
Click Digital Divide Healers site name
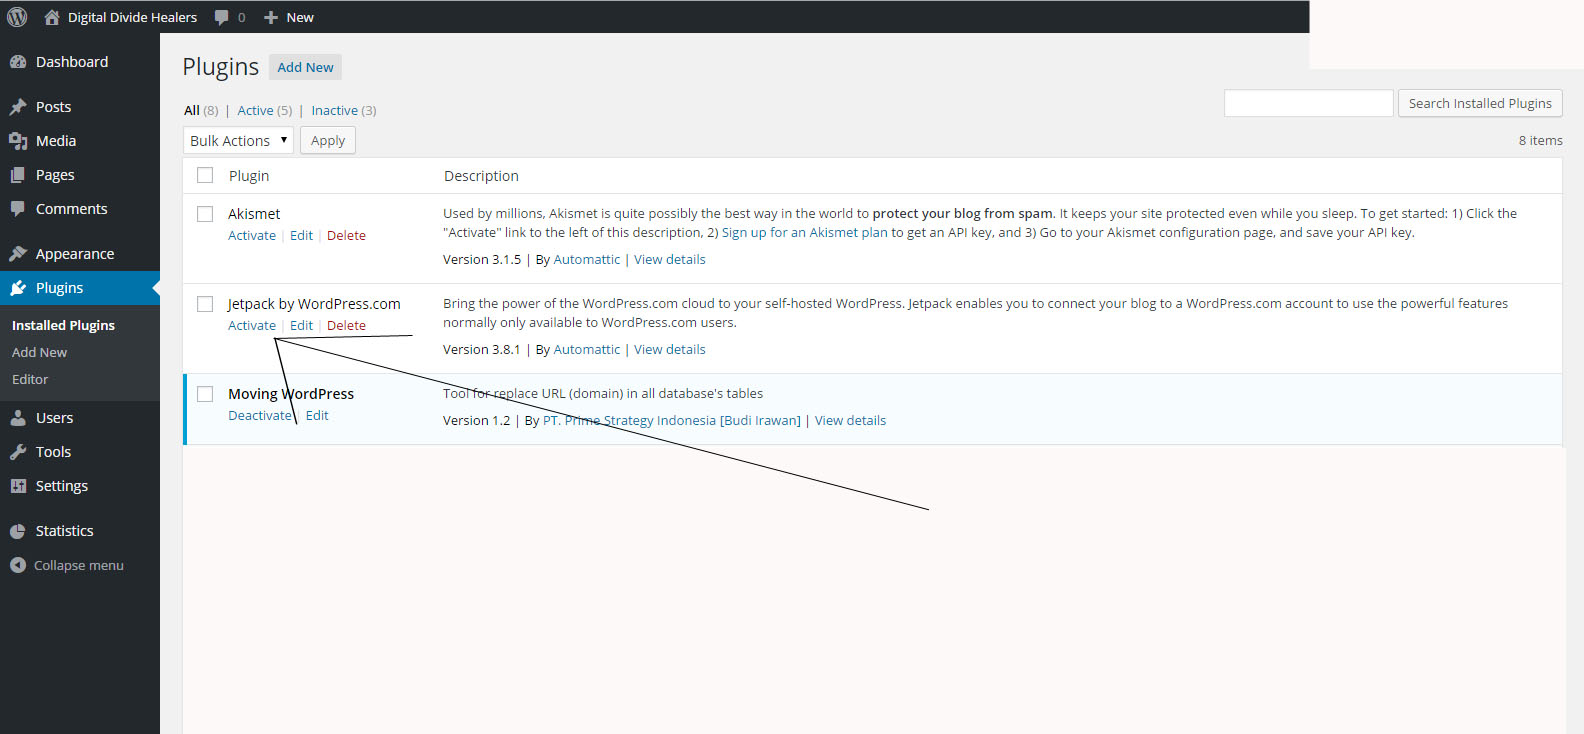(x=132, y=17)
